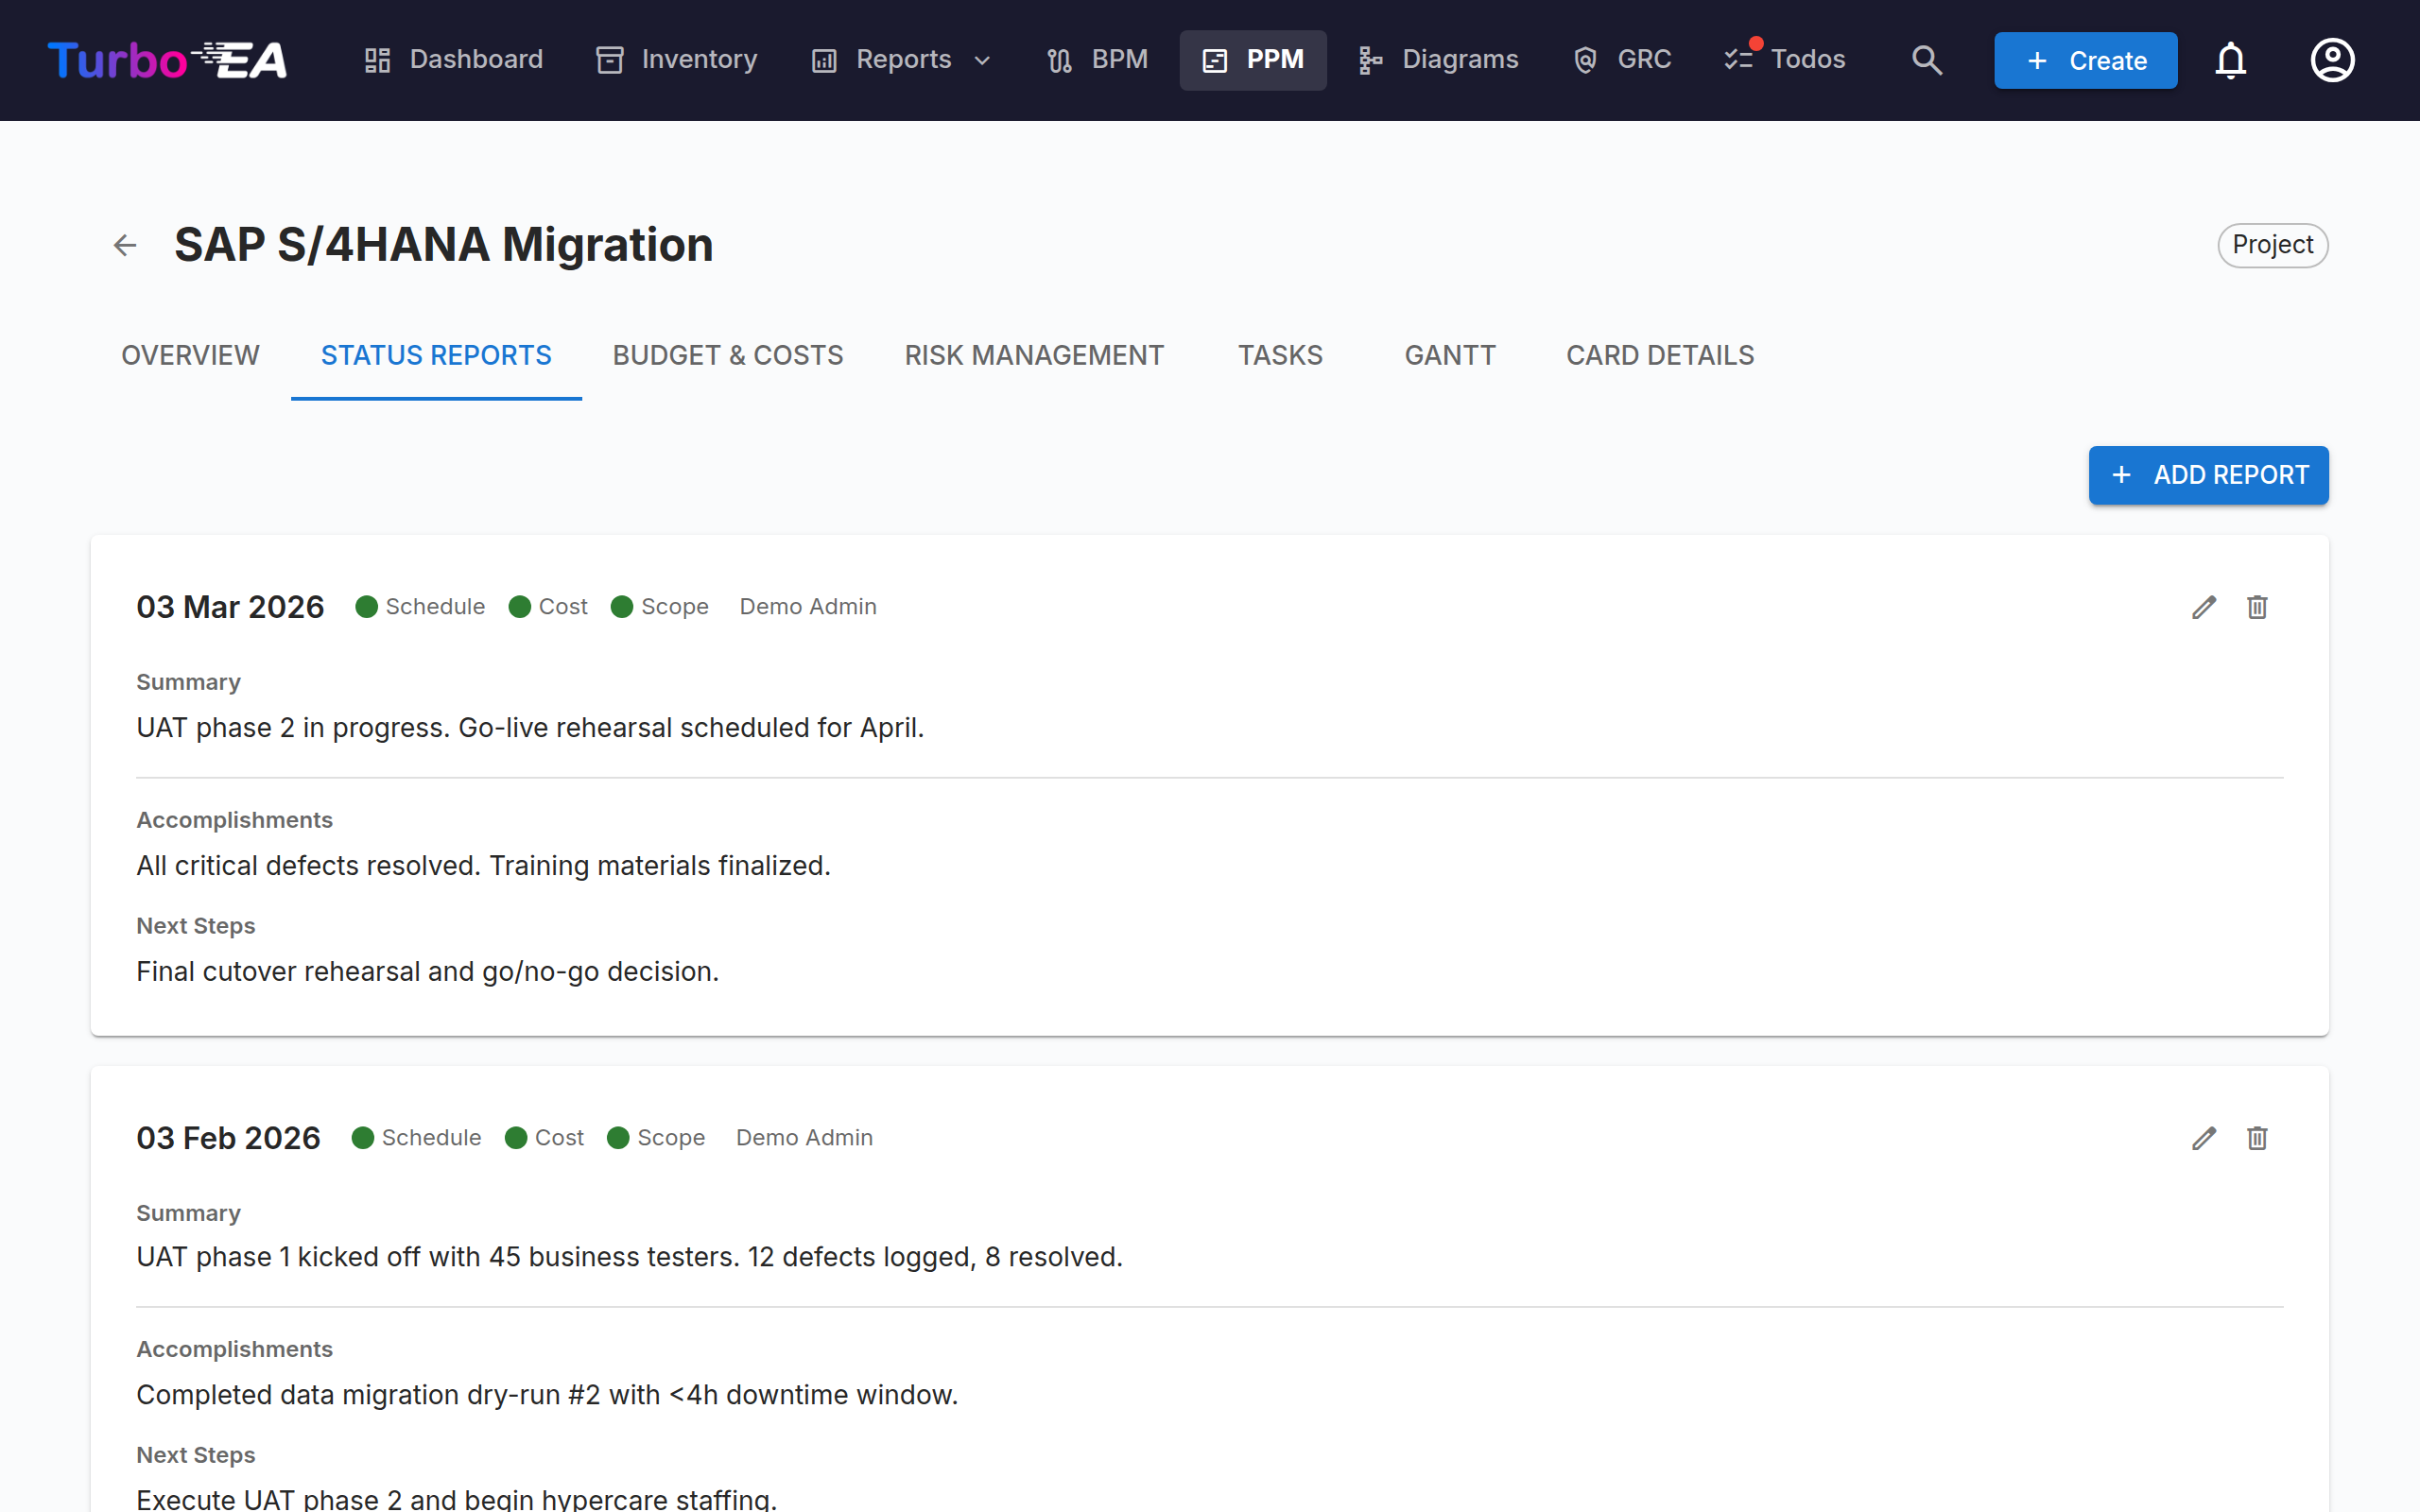Viewport: 2420px width, 1512px height.
Task: Switch to the Risk Management tab
Action: [x=1034, y=356]
